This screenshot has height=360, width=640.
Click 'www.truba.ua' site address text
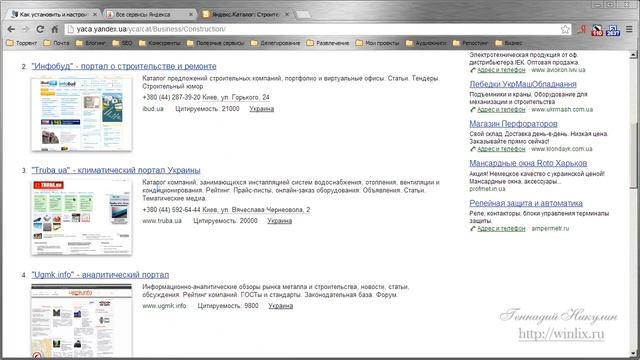(162, 221)
